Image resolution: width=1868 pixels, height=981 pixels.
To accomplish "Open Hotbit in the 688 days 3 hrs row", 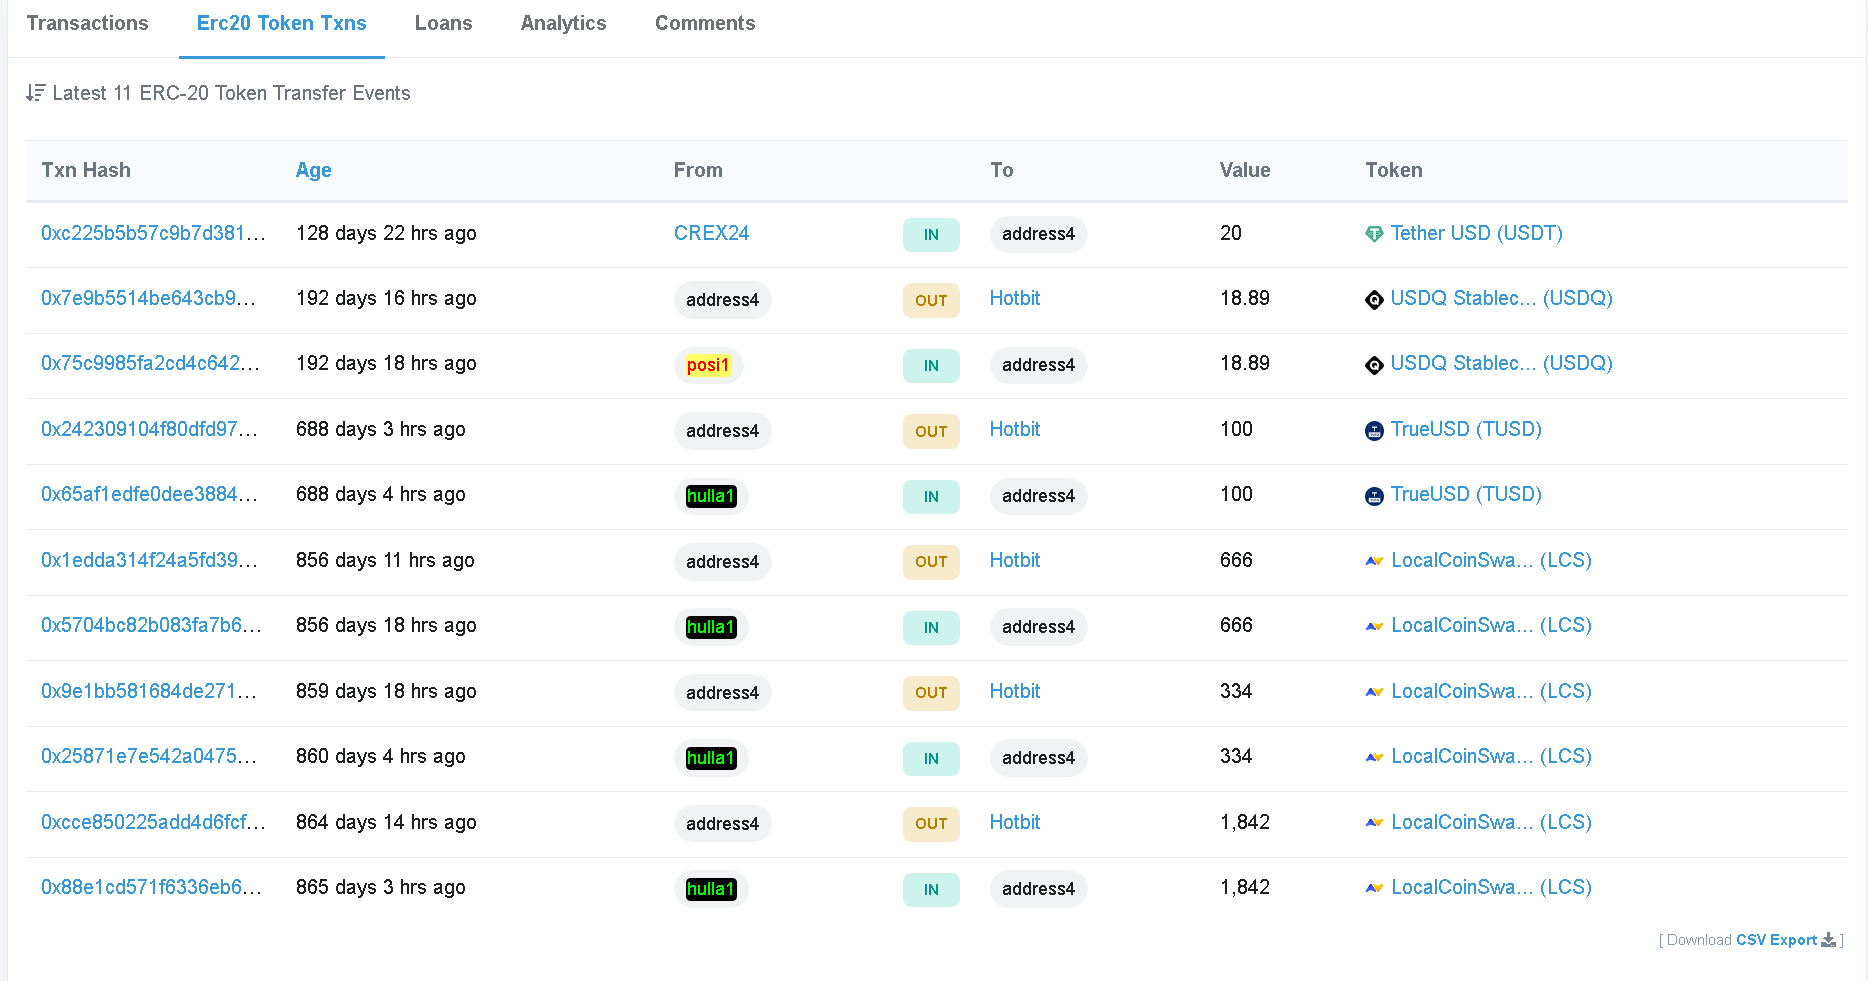I will 1015,429.
